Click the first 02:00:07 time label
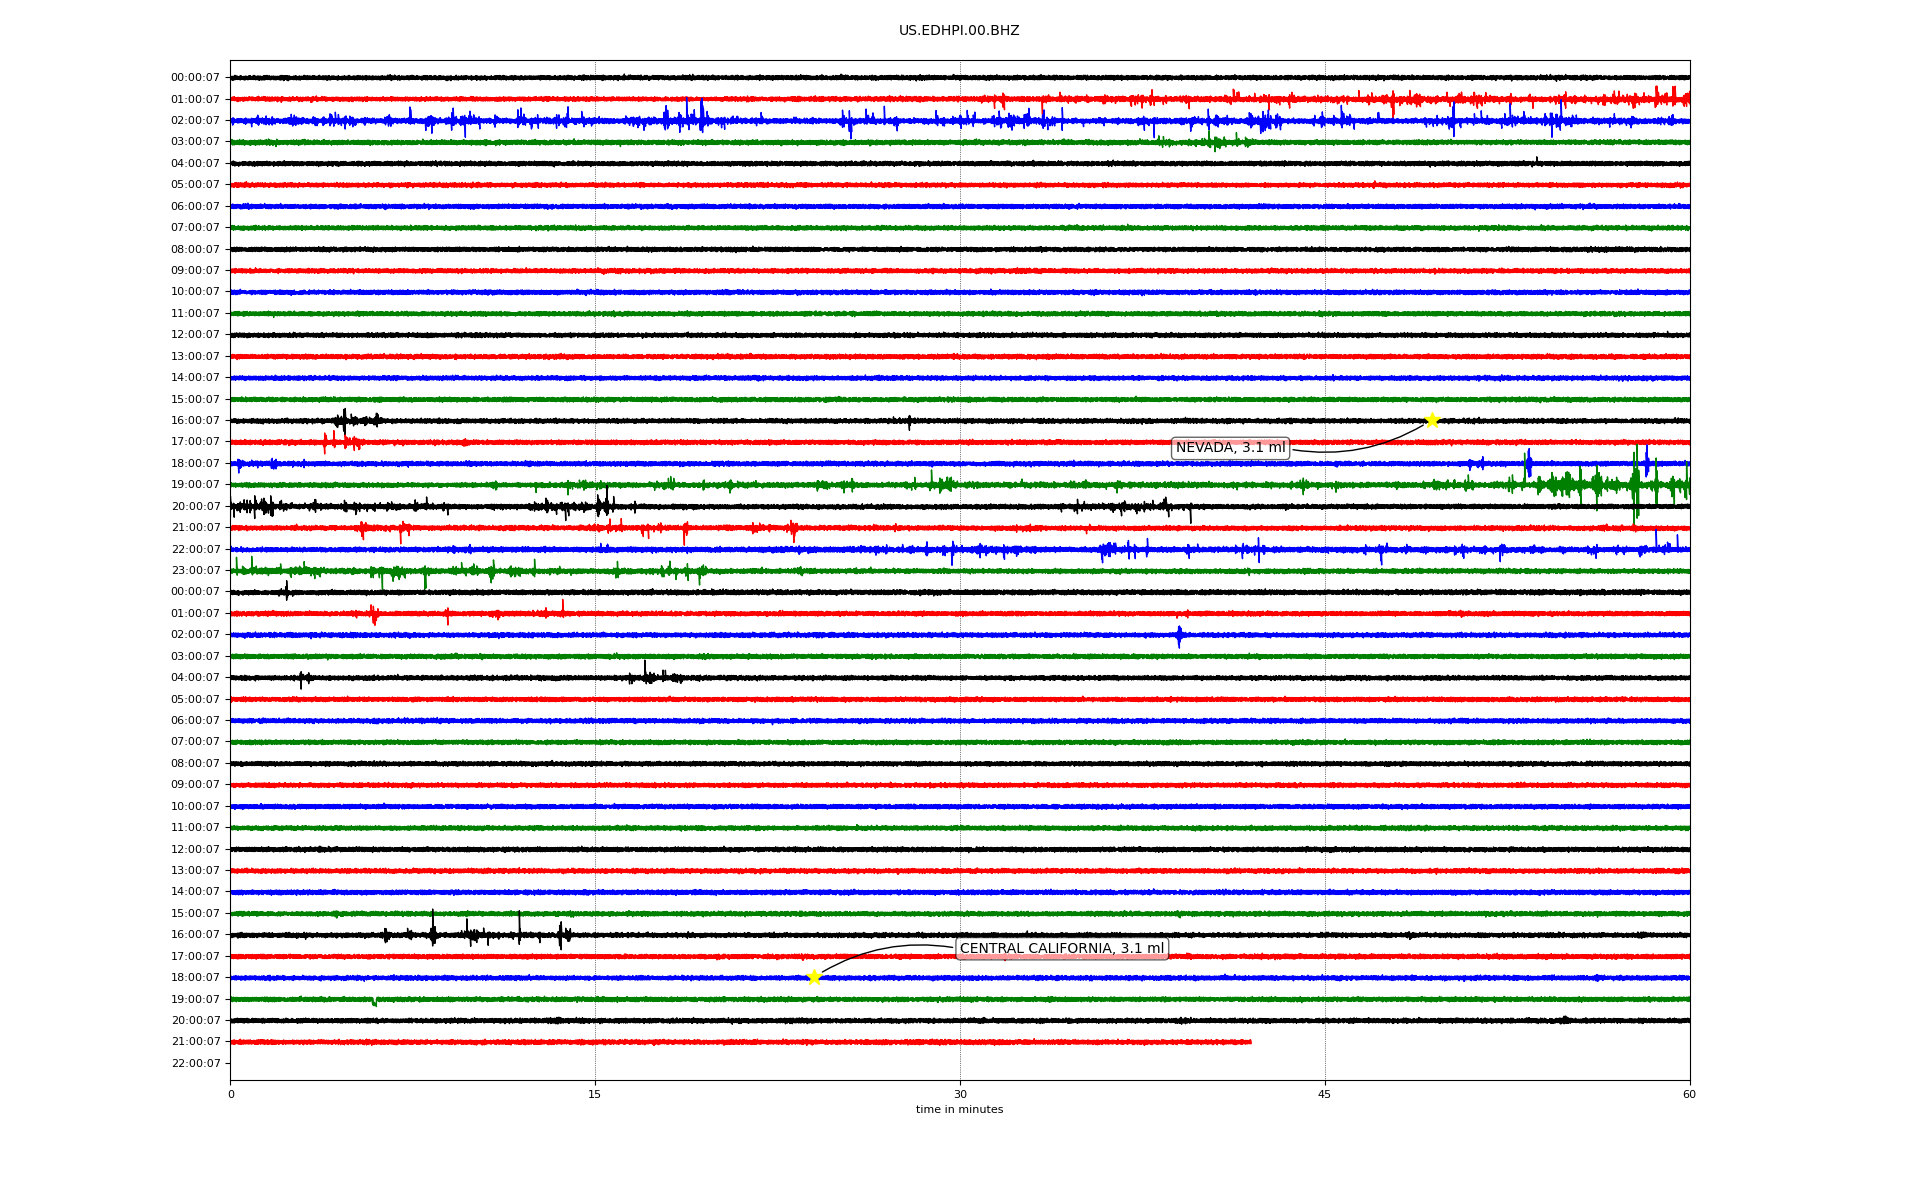The height and width of the screenshot is (1200, 1920). click(x=195, y=121)
